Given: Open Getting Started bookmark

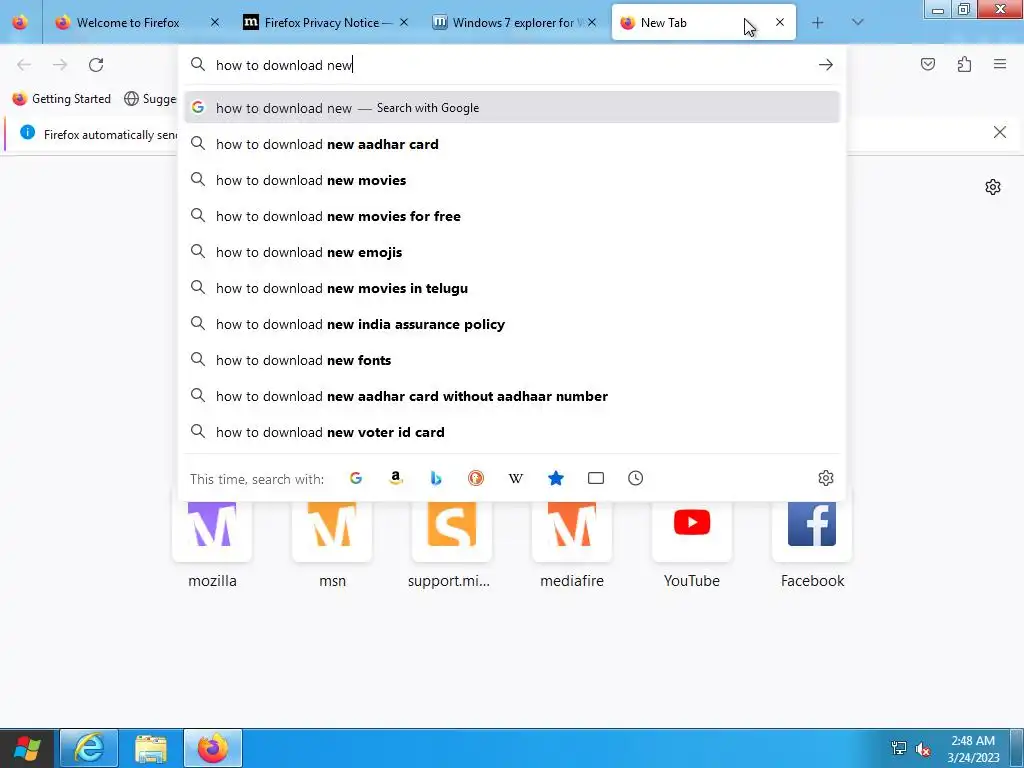Looking at the screenshot, I should pos(62,99).
